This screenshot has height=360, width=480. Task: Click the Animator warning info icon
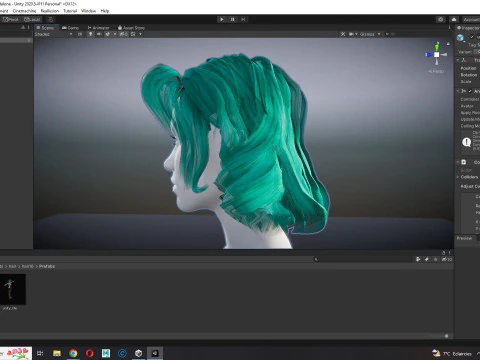(x=466, y=142)
